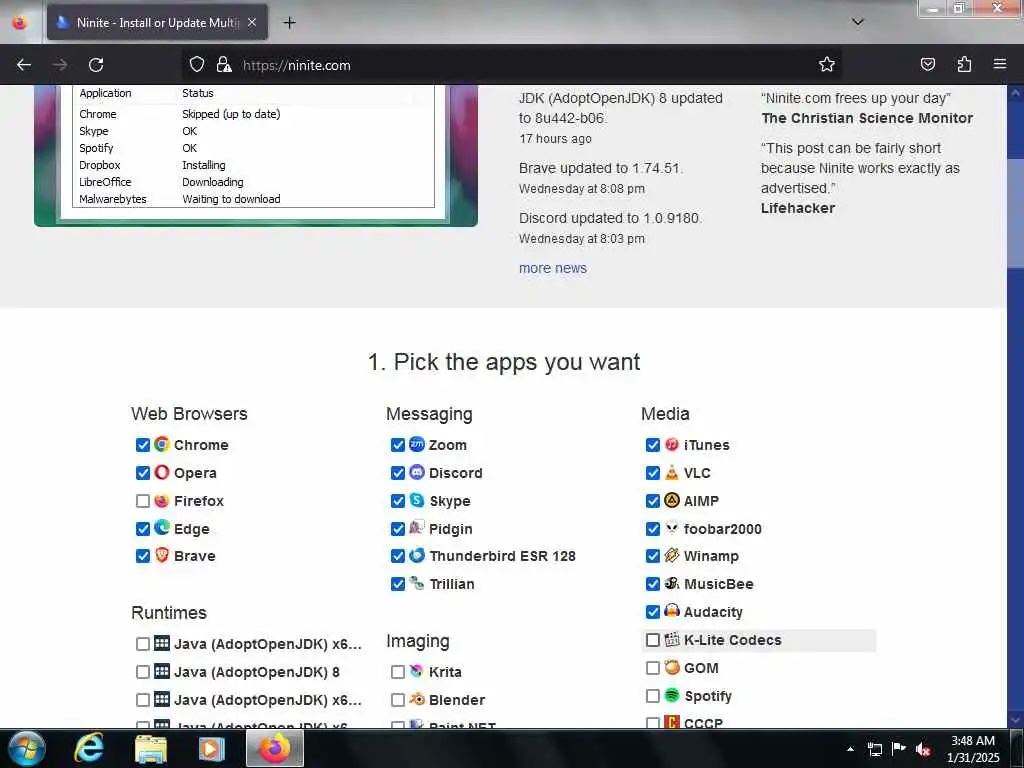
Task: Click the K-Lite Codecs icon
Action: (671, 640)
